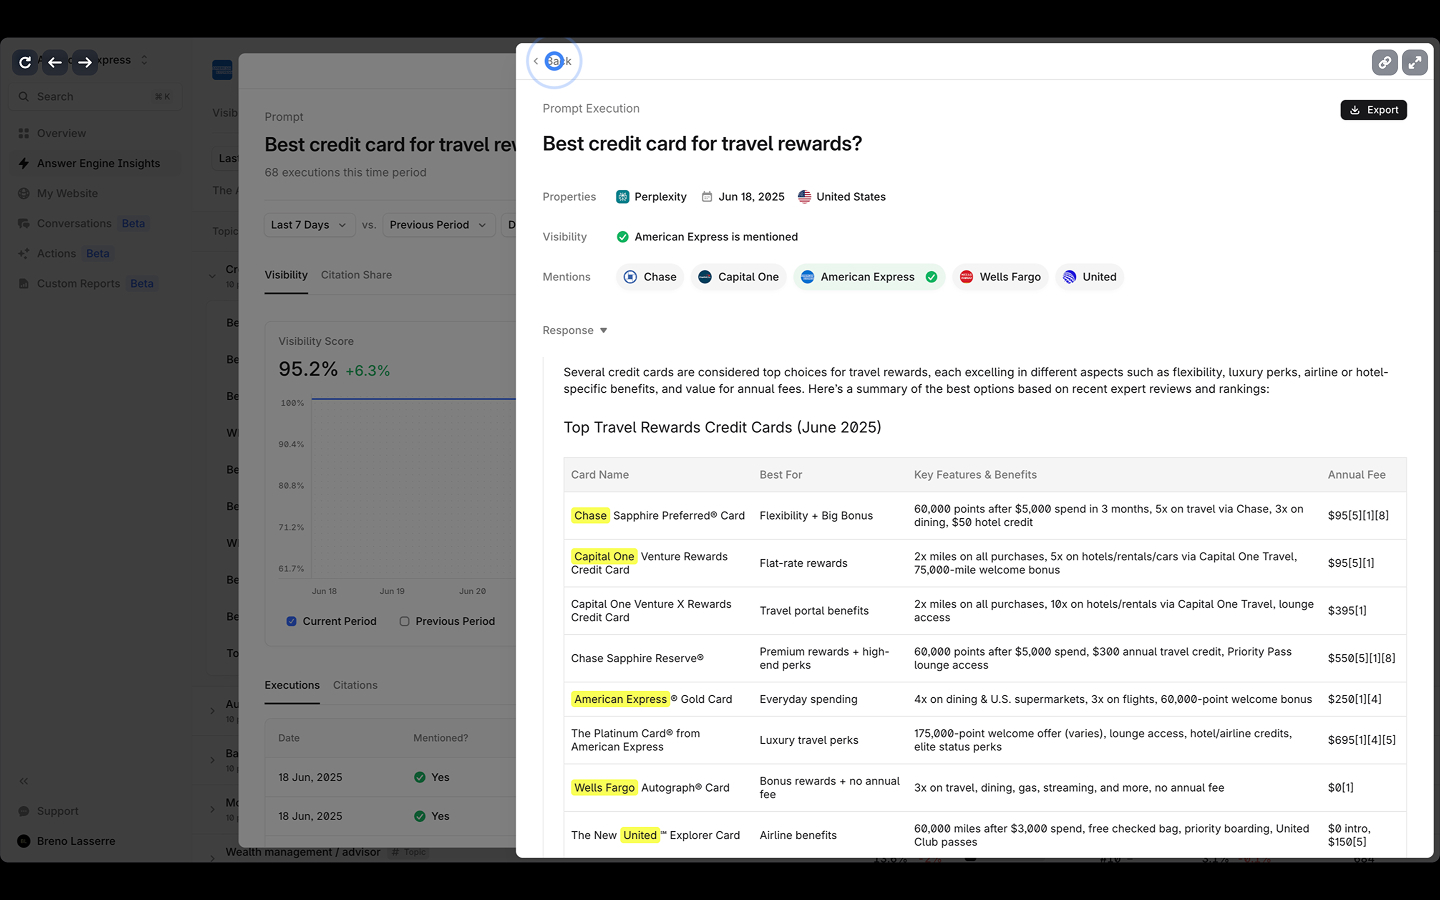
Task: Click the Answer Engine Insights lightning icon
Action: pyautogui.click(x=24, y=163)
